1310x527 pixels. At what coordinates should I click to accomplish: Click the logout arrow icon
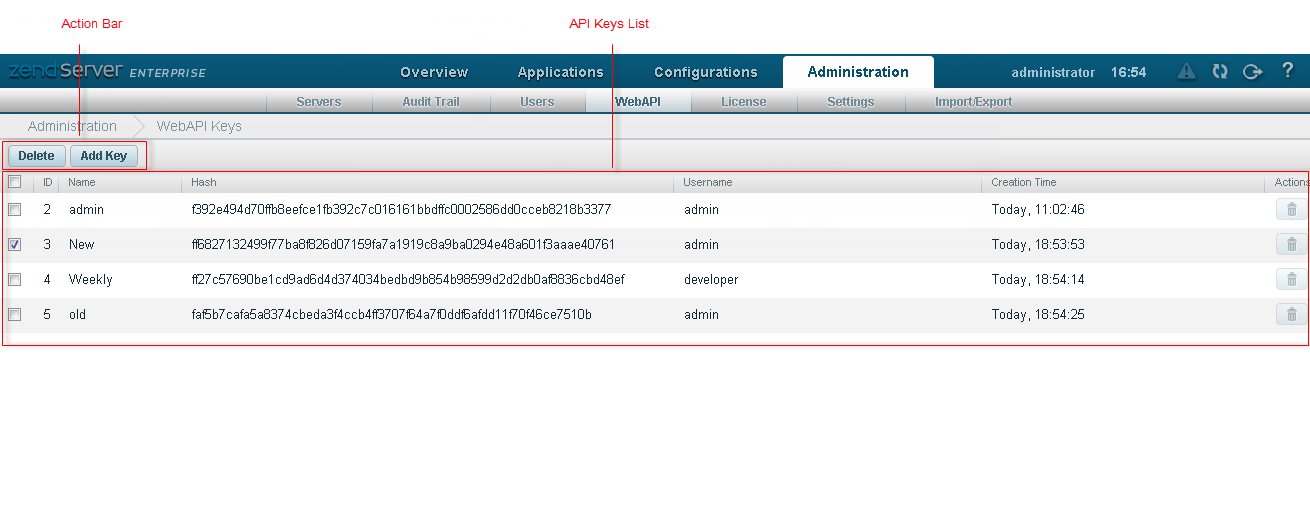(1252, 71)
